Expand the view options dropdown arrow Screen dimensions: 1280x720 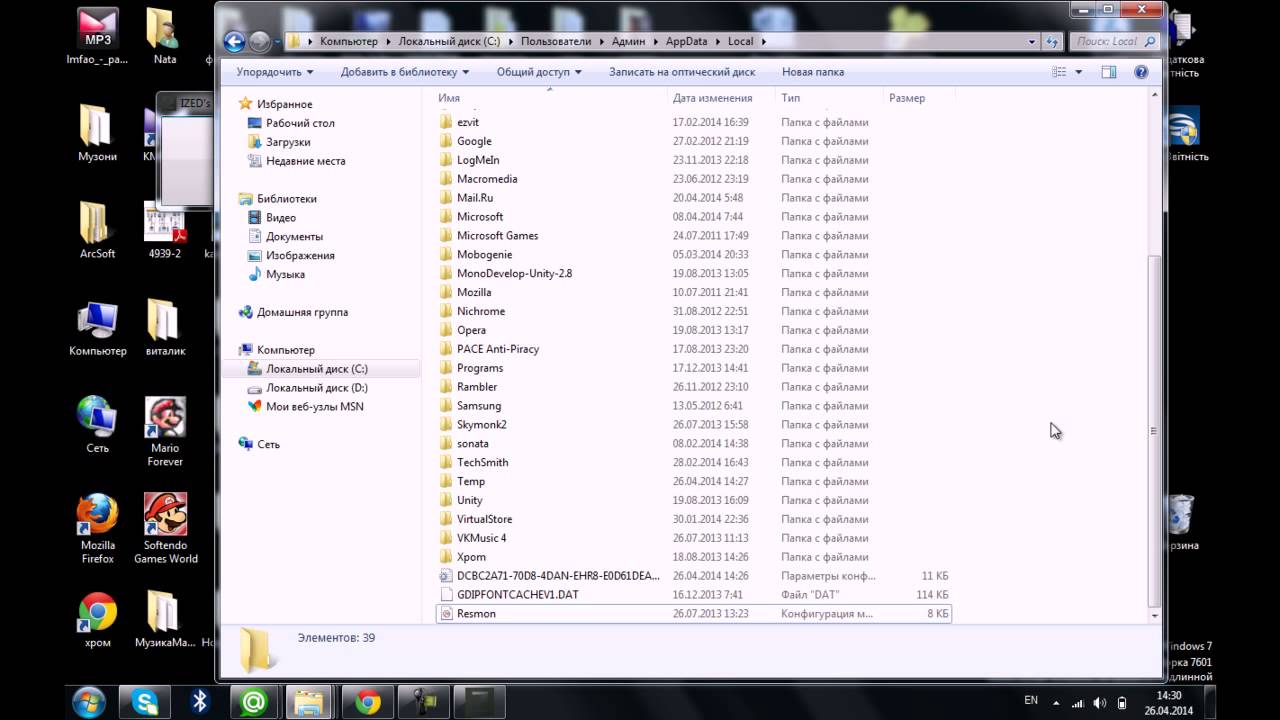click(1078, 72)
